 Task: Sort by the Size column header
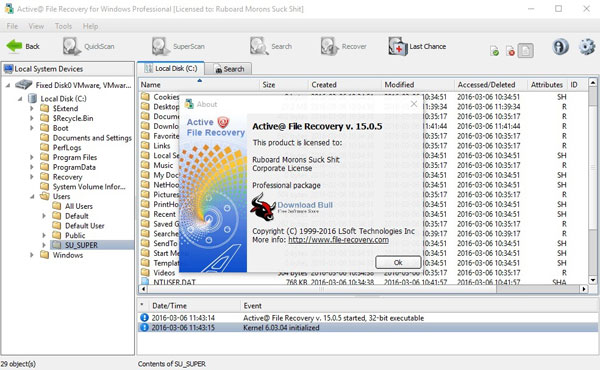click(284, 85)
